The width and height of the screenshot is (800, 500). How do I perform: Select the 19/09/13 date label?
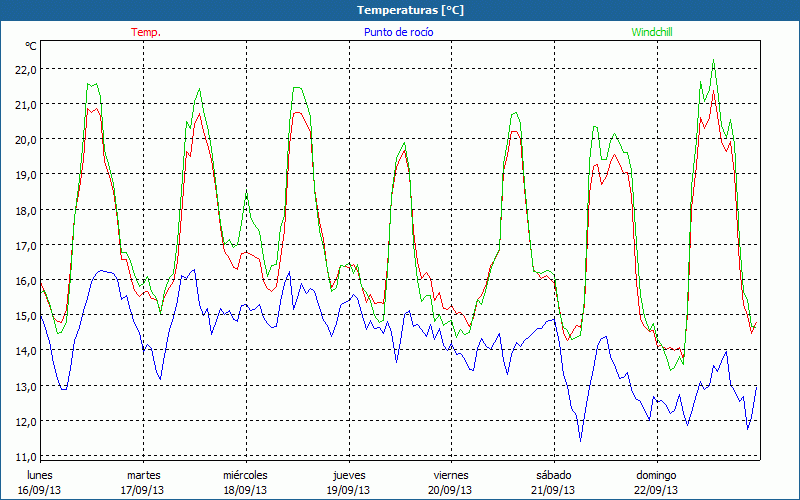348,490
